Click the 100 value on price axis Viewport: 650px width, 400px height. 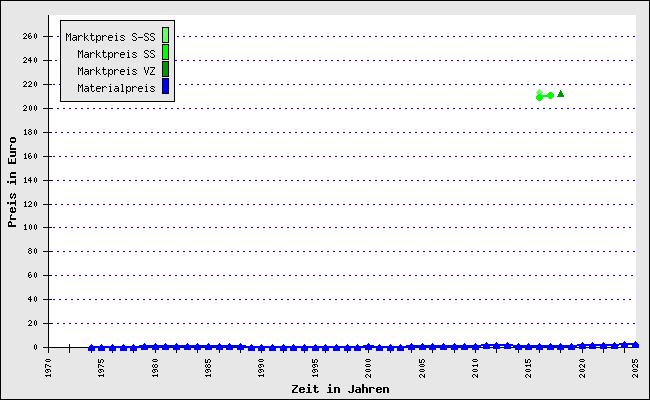[x=29, y=228]
